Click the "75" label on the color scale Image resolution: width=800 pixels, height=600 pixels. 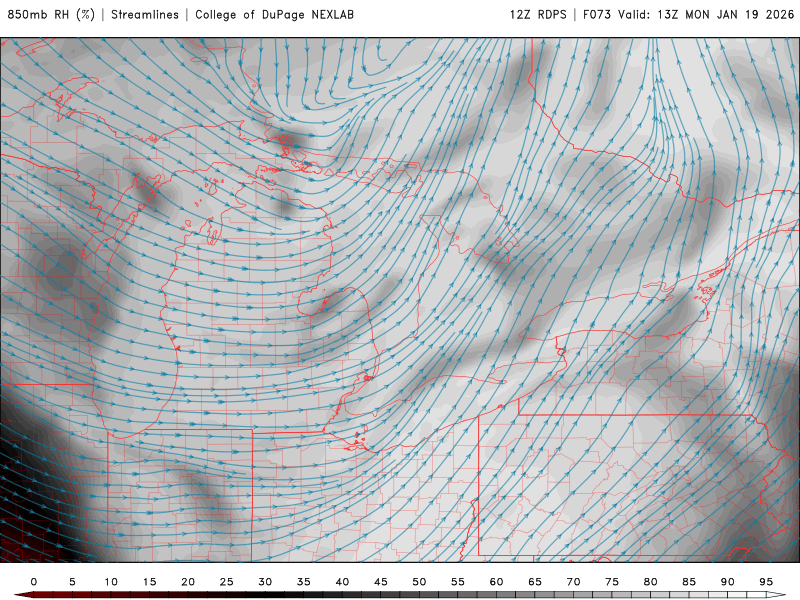coord(612,582)
